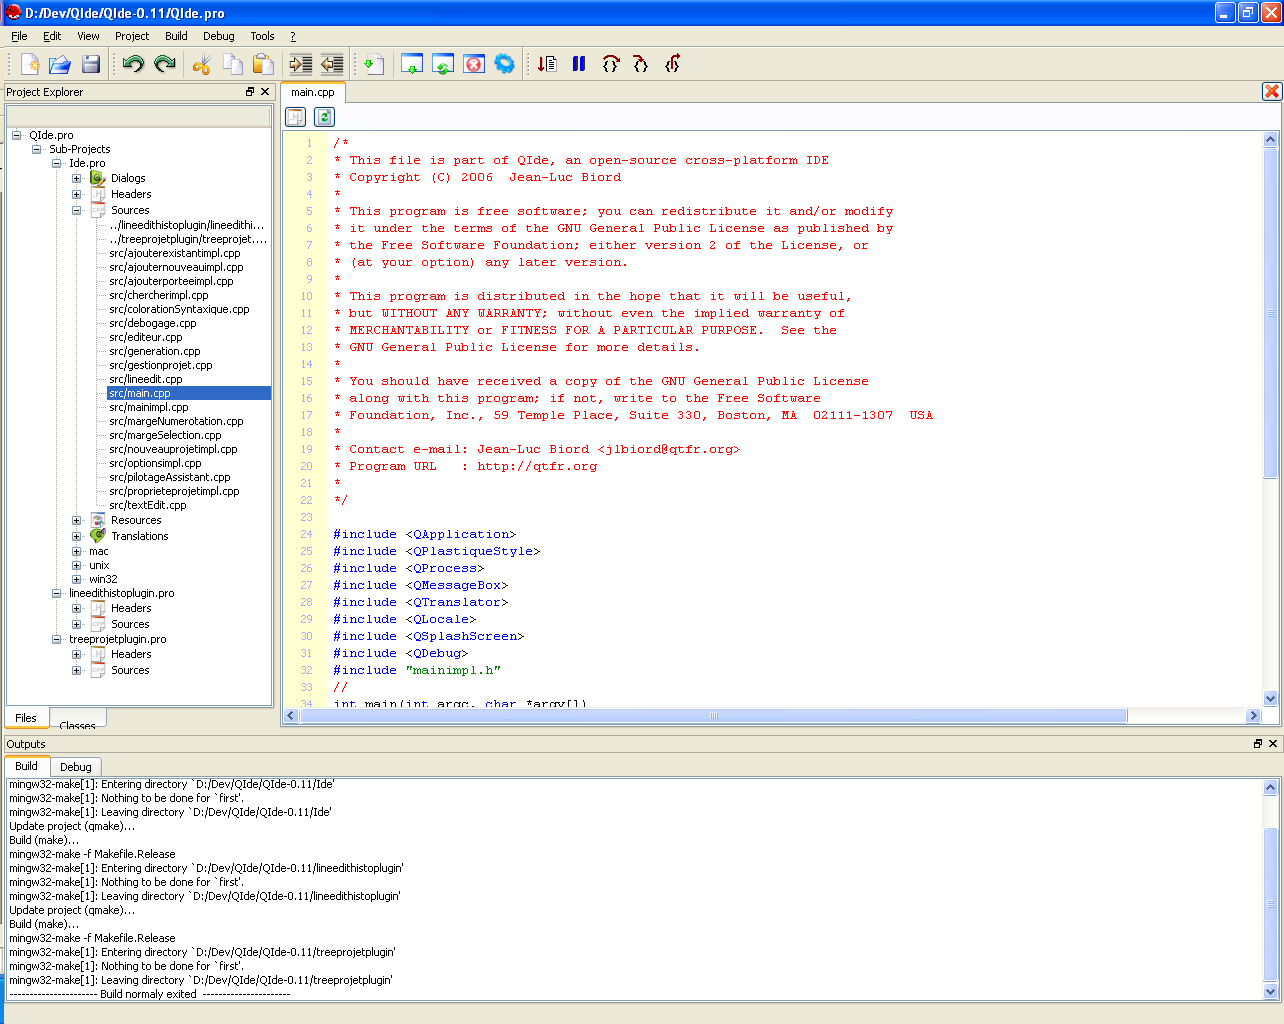
Task: Float the Project Explorer panel
Action: click(250, 92)
